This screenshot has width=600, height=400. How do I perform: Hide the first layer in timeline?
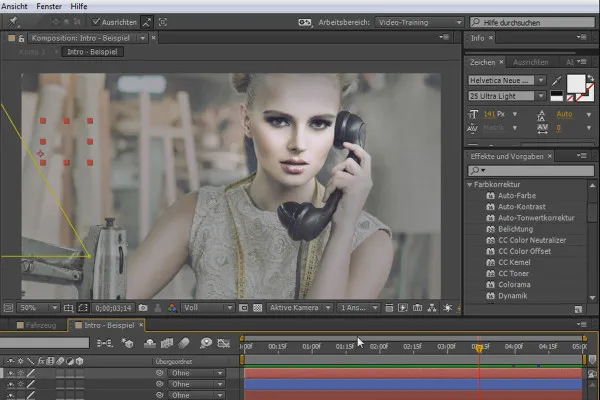(9, 373)
